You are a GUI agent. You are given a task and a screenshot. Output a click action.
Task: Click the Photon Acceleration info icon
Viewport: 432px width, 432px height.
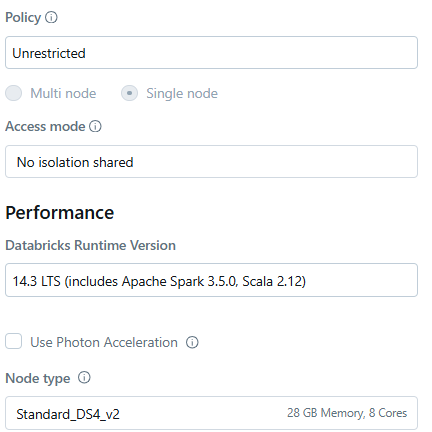(x=192, y=342)
